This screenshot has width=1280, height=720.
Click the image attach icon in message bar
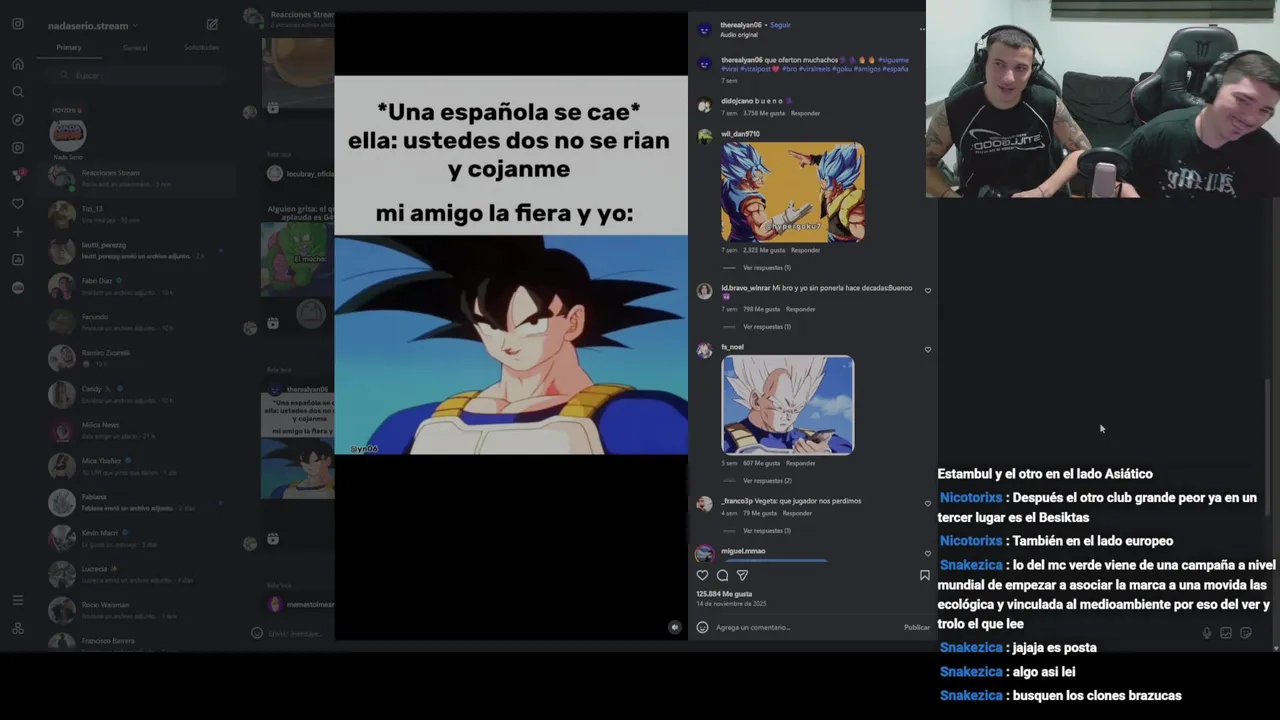tap(1226, 633)
